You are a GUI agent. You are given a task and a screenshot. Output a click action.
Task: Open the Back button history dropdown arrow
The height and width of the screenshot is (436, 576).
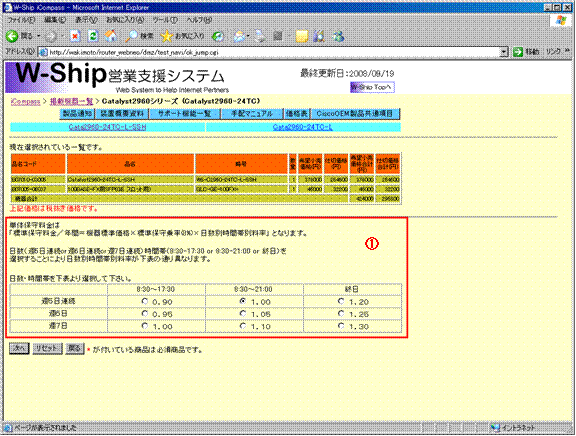(39, 36)
